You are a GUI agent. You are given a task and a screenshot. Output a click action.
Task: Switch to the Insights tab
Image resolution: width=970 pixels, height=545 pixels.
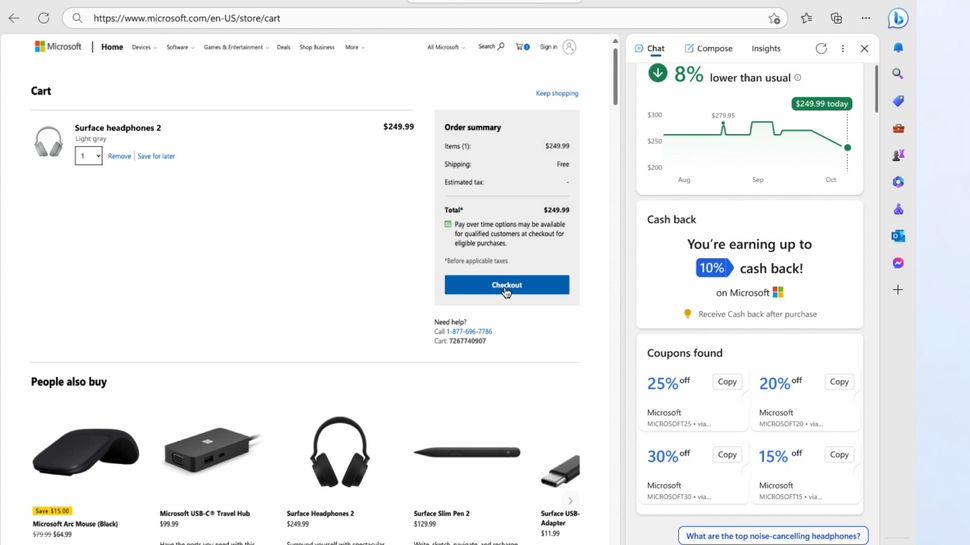(x=766, y=48)
